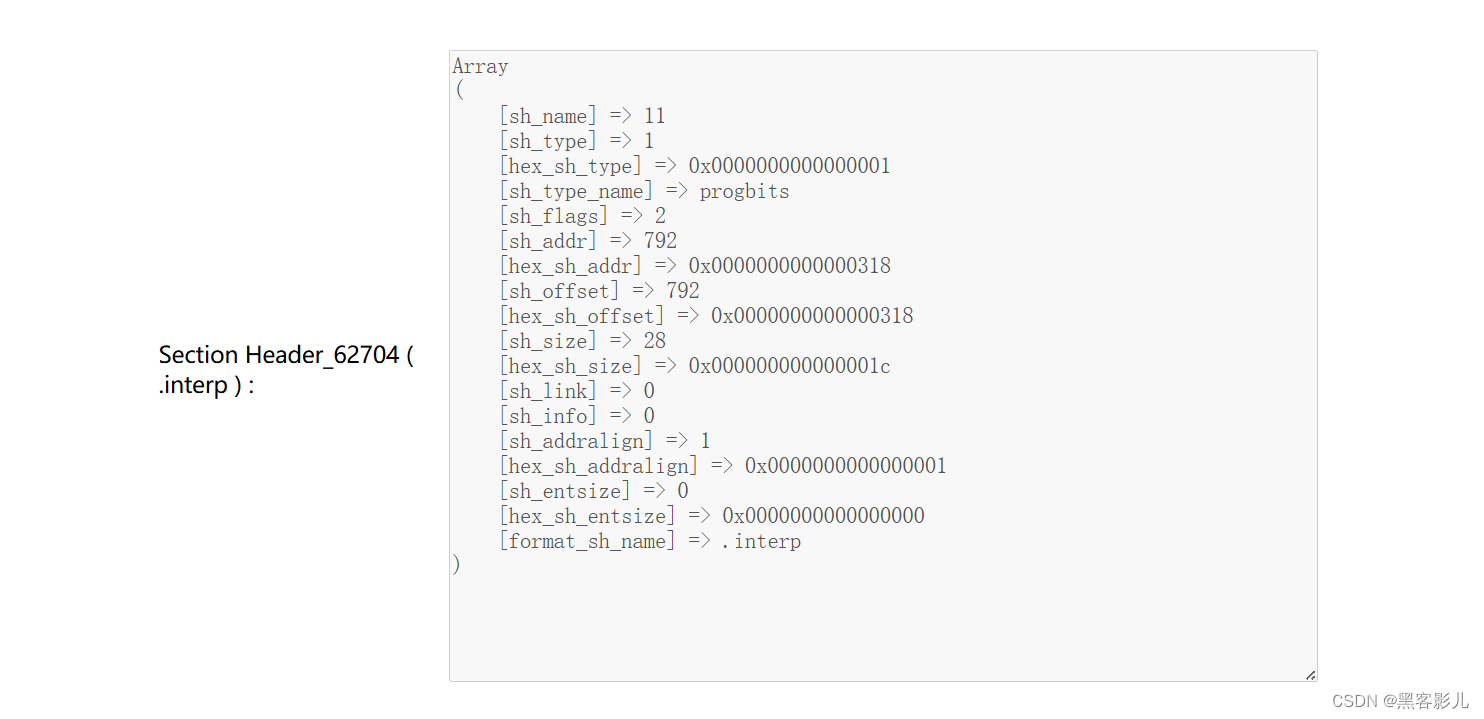
Task: Click the format_sh_name => .interp line
Action: [x=650, y=542]
